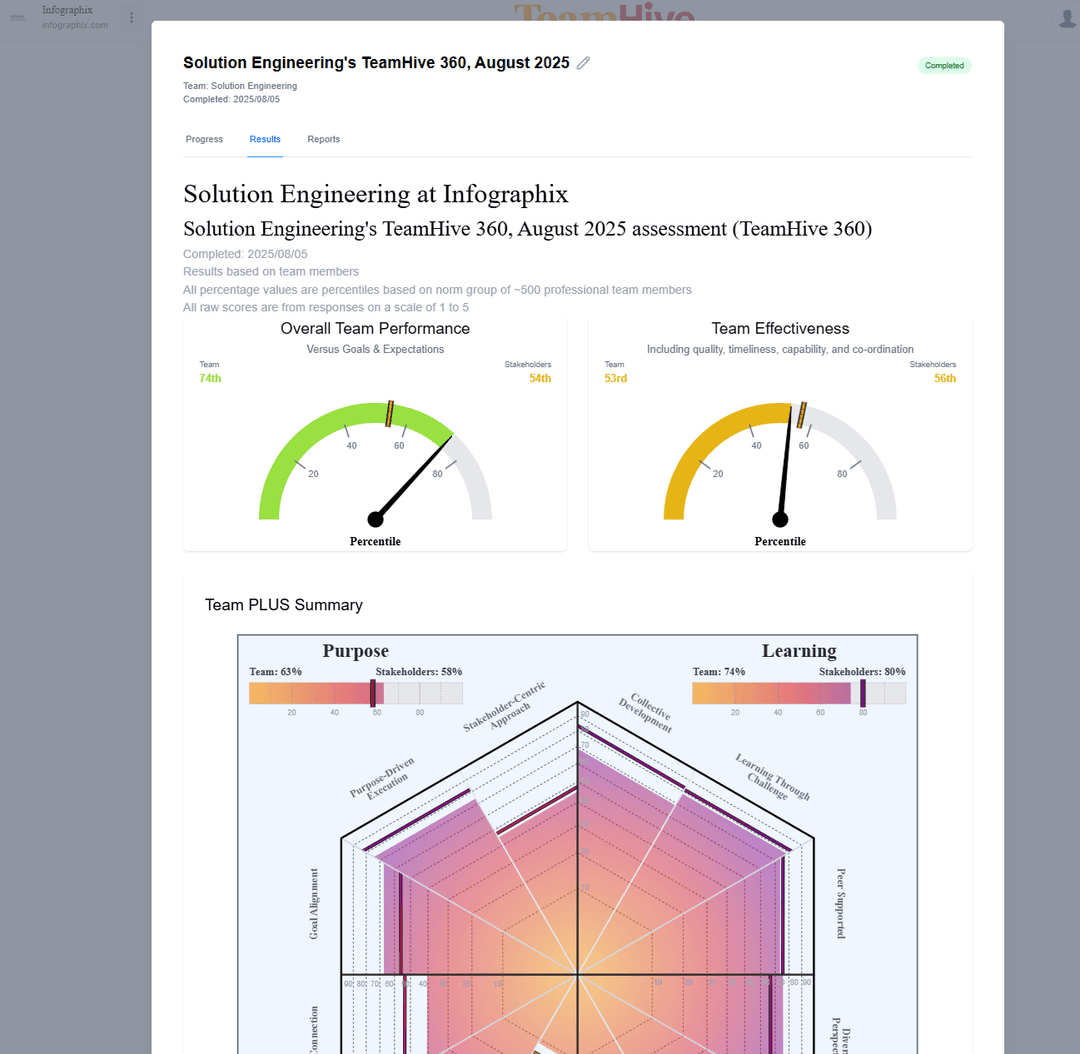Open the Infographix three-dot options menu
The height and width of the screenshot is (1054, 1080).
point(131,17)
